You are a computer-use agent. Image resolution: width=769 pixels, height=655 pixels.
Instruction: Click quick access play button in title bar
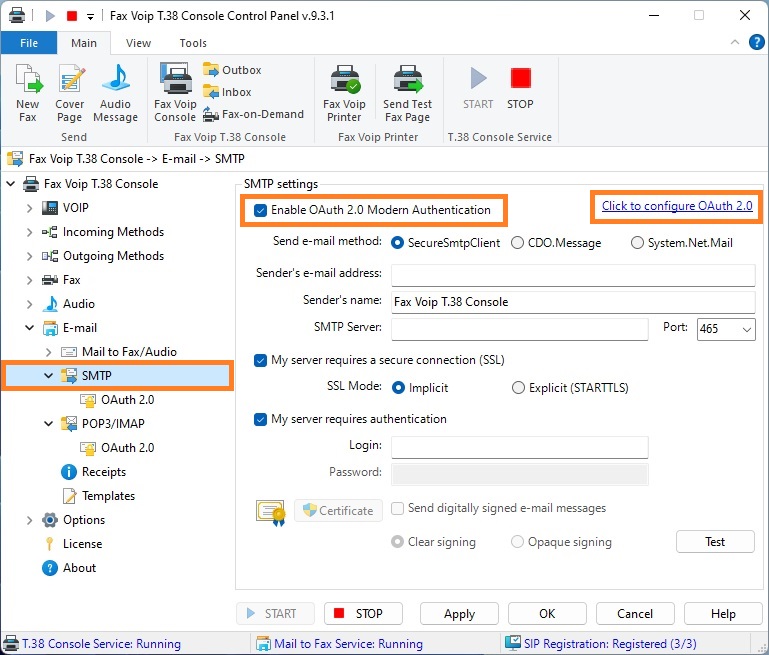[50, 16]
